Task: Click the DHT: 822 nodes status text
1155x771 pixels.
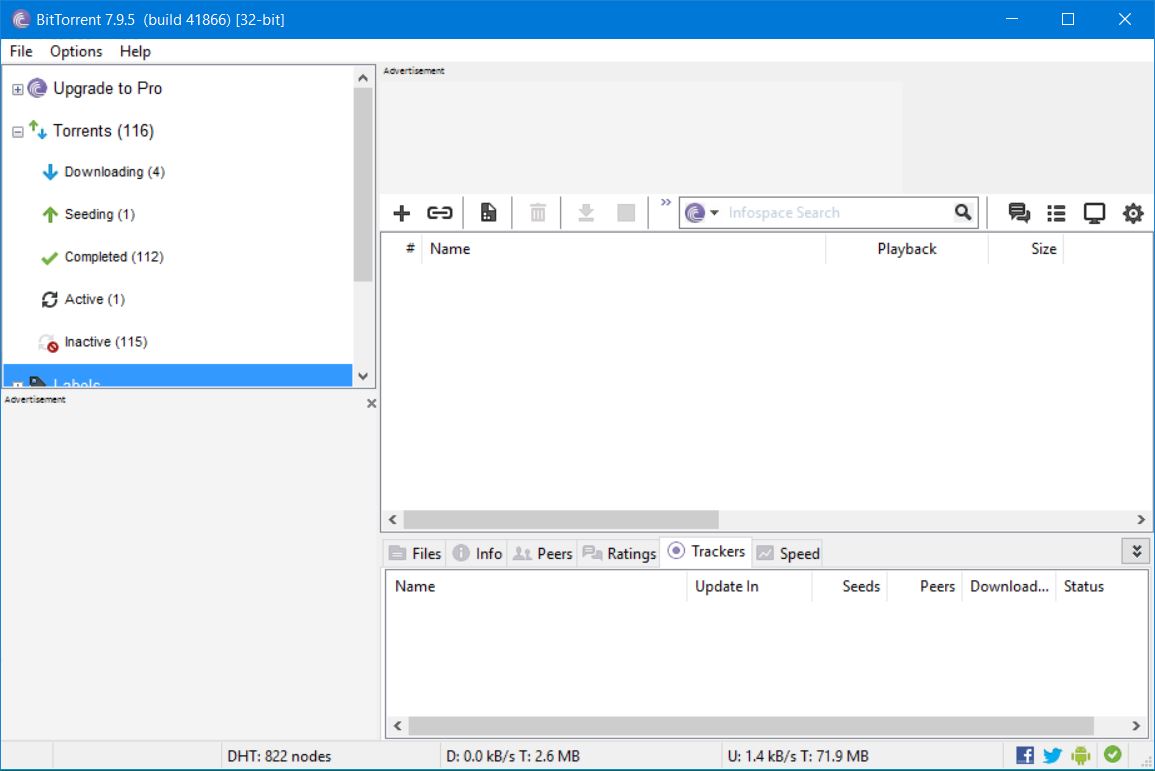Action: (x=279, y=756)
